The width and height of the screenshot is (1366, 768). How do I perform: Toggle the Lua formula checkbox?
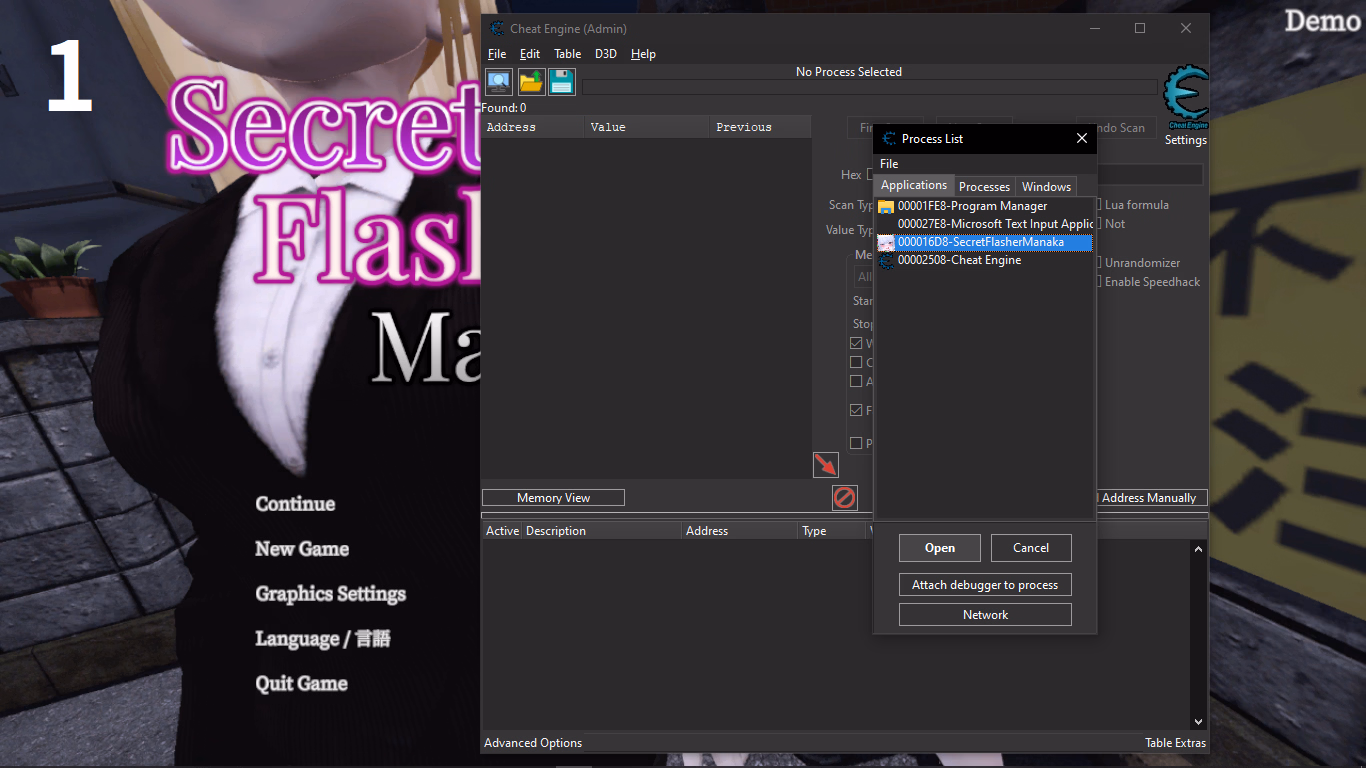[1099, 205]
